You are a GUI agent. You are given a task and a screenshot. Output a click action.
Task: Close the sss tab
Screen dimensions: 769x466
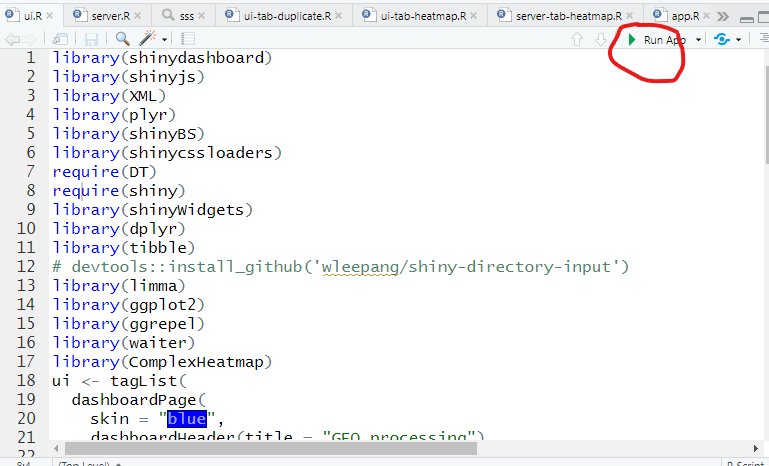202,16
